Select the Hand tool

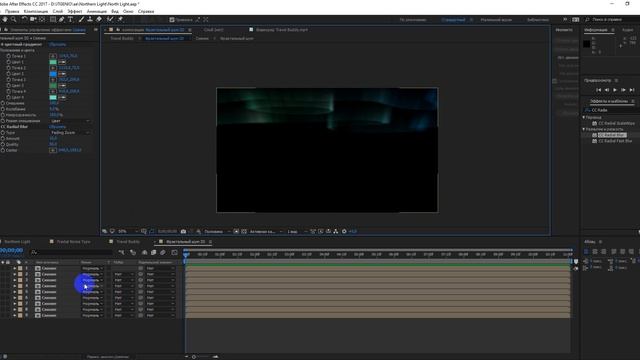(x=5, y=19)
